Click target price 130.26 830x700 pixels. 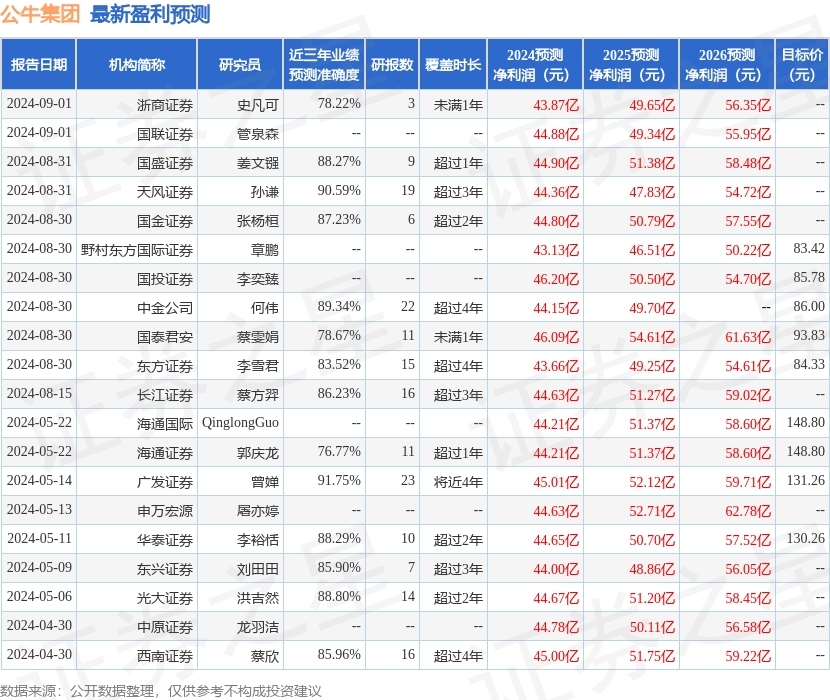click(x=806, y=539)
